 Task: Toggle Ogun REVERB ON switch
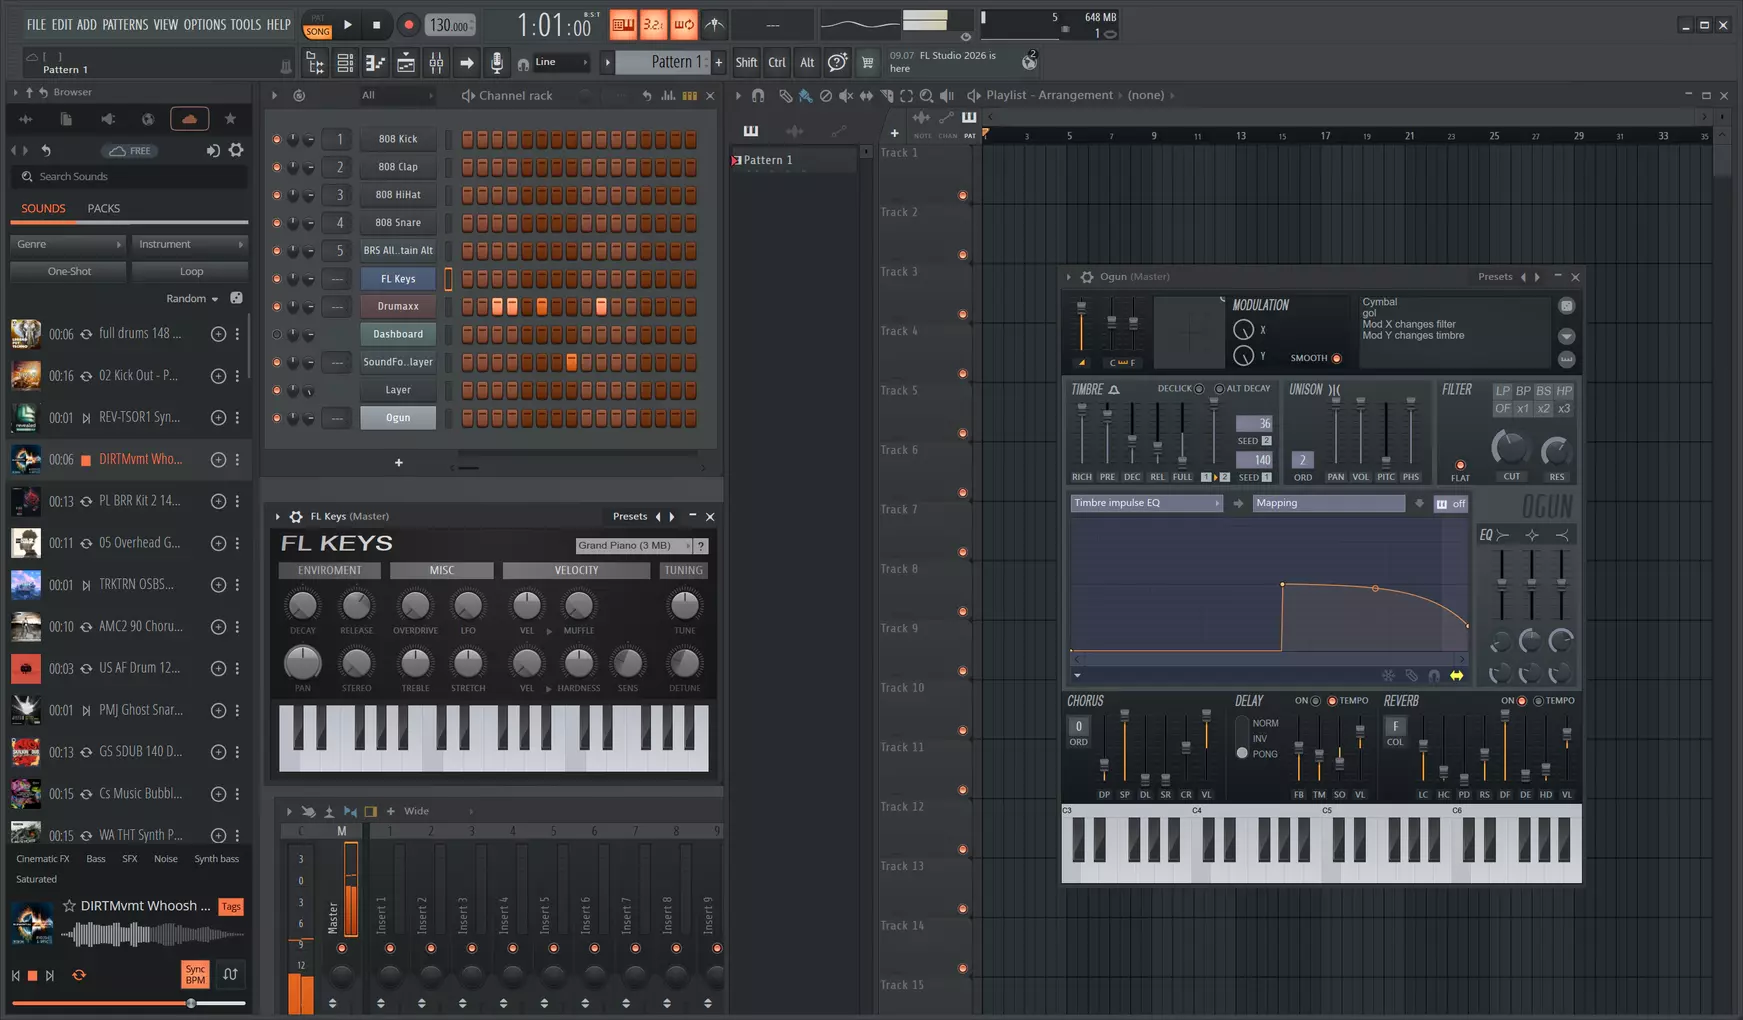(x=1521, y=701)
